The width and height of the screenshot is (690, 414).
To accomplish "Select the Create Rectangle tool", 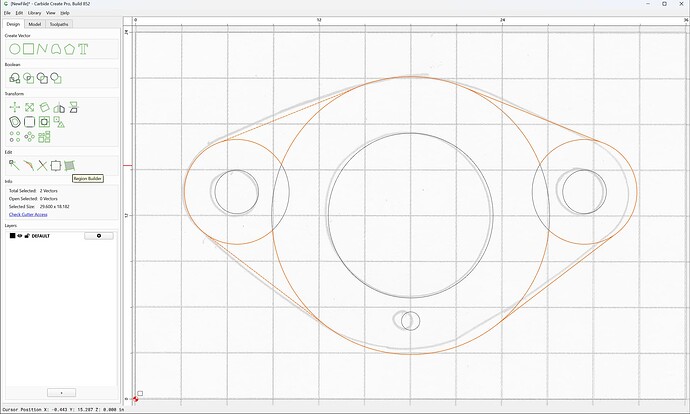I will pos(29,49).
